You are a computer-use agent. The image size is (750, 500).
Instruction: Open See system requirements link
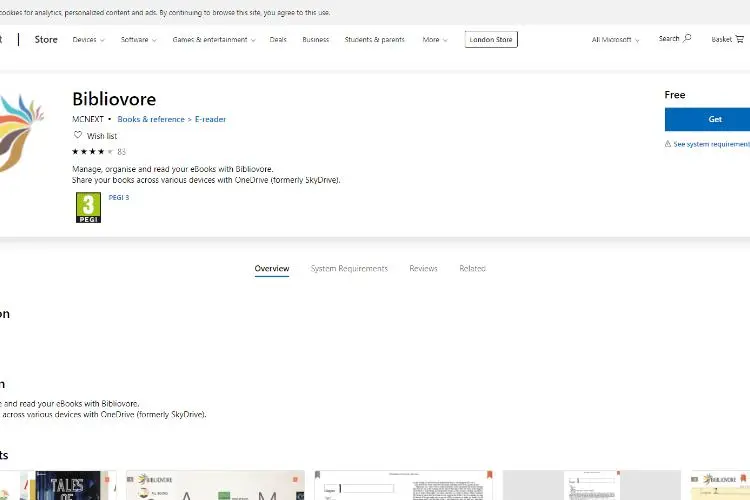(711, 144)
